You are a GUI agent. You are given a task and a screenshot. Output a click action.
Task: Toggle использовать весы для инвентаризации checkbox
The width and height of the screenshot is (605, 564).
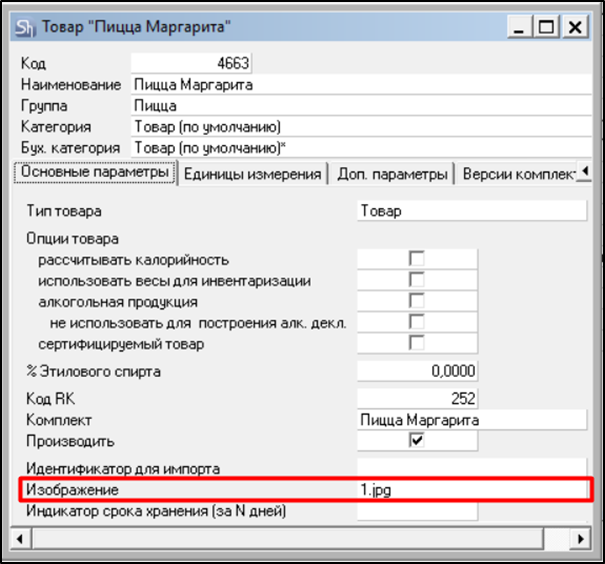pos(416,281)
